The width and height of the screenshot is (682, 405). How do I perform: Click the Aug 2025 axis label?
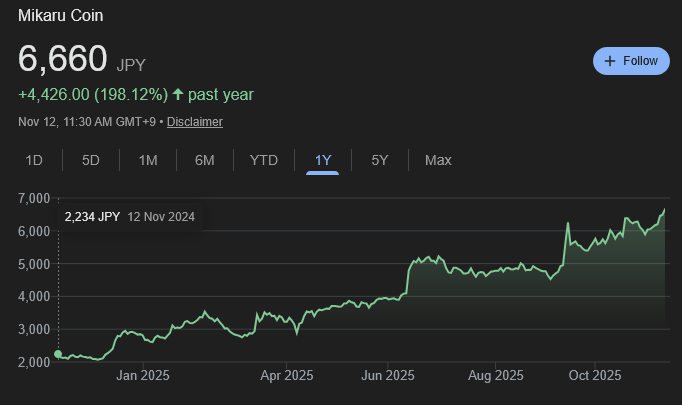[495, 375]
